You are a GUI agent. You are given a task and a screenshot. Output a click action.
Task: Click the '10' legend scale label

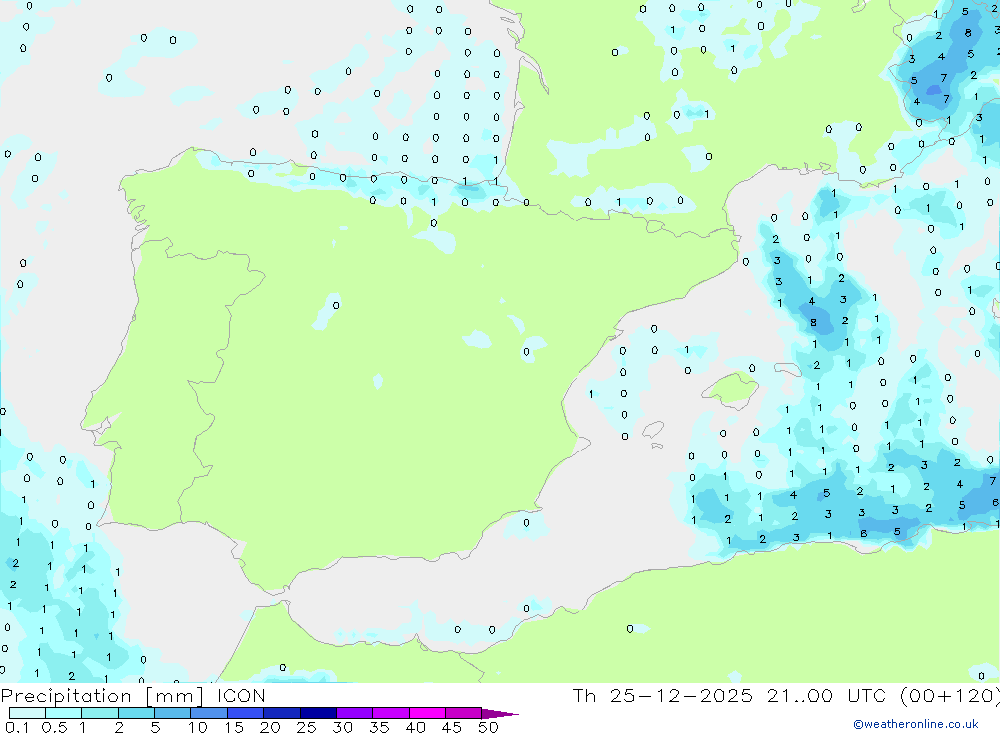click(197, 727)
